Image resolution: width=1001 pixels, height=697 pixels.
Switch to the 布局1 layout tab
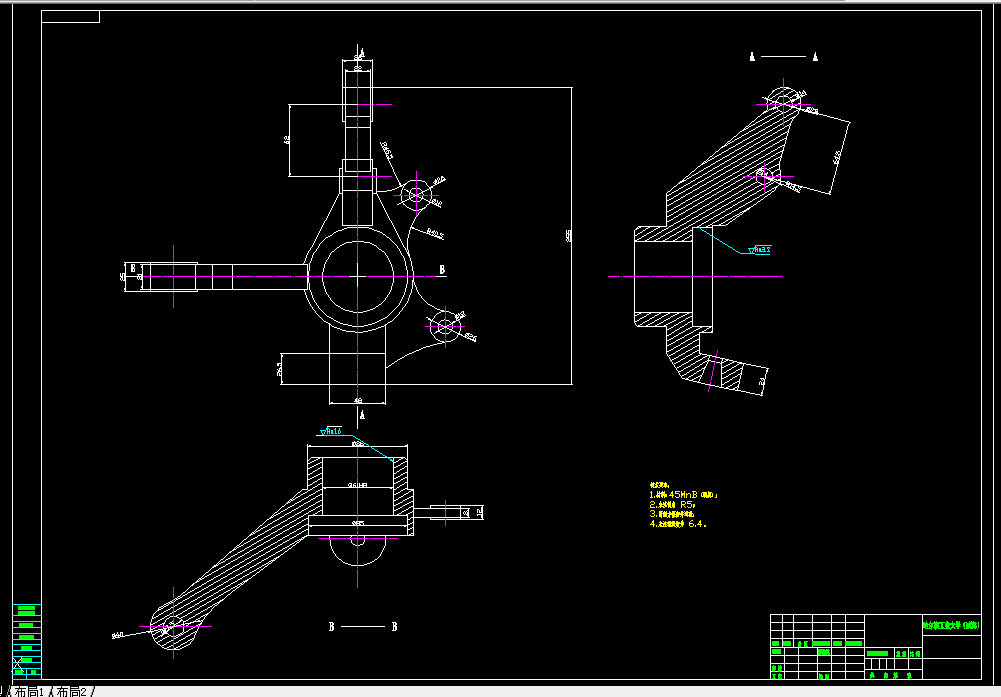click(29, 691)
